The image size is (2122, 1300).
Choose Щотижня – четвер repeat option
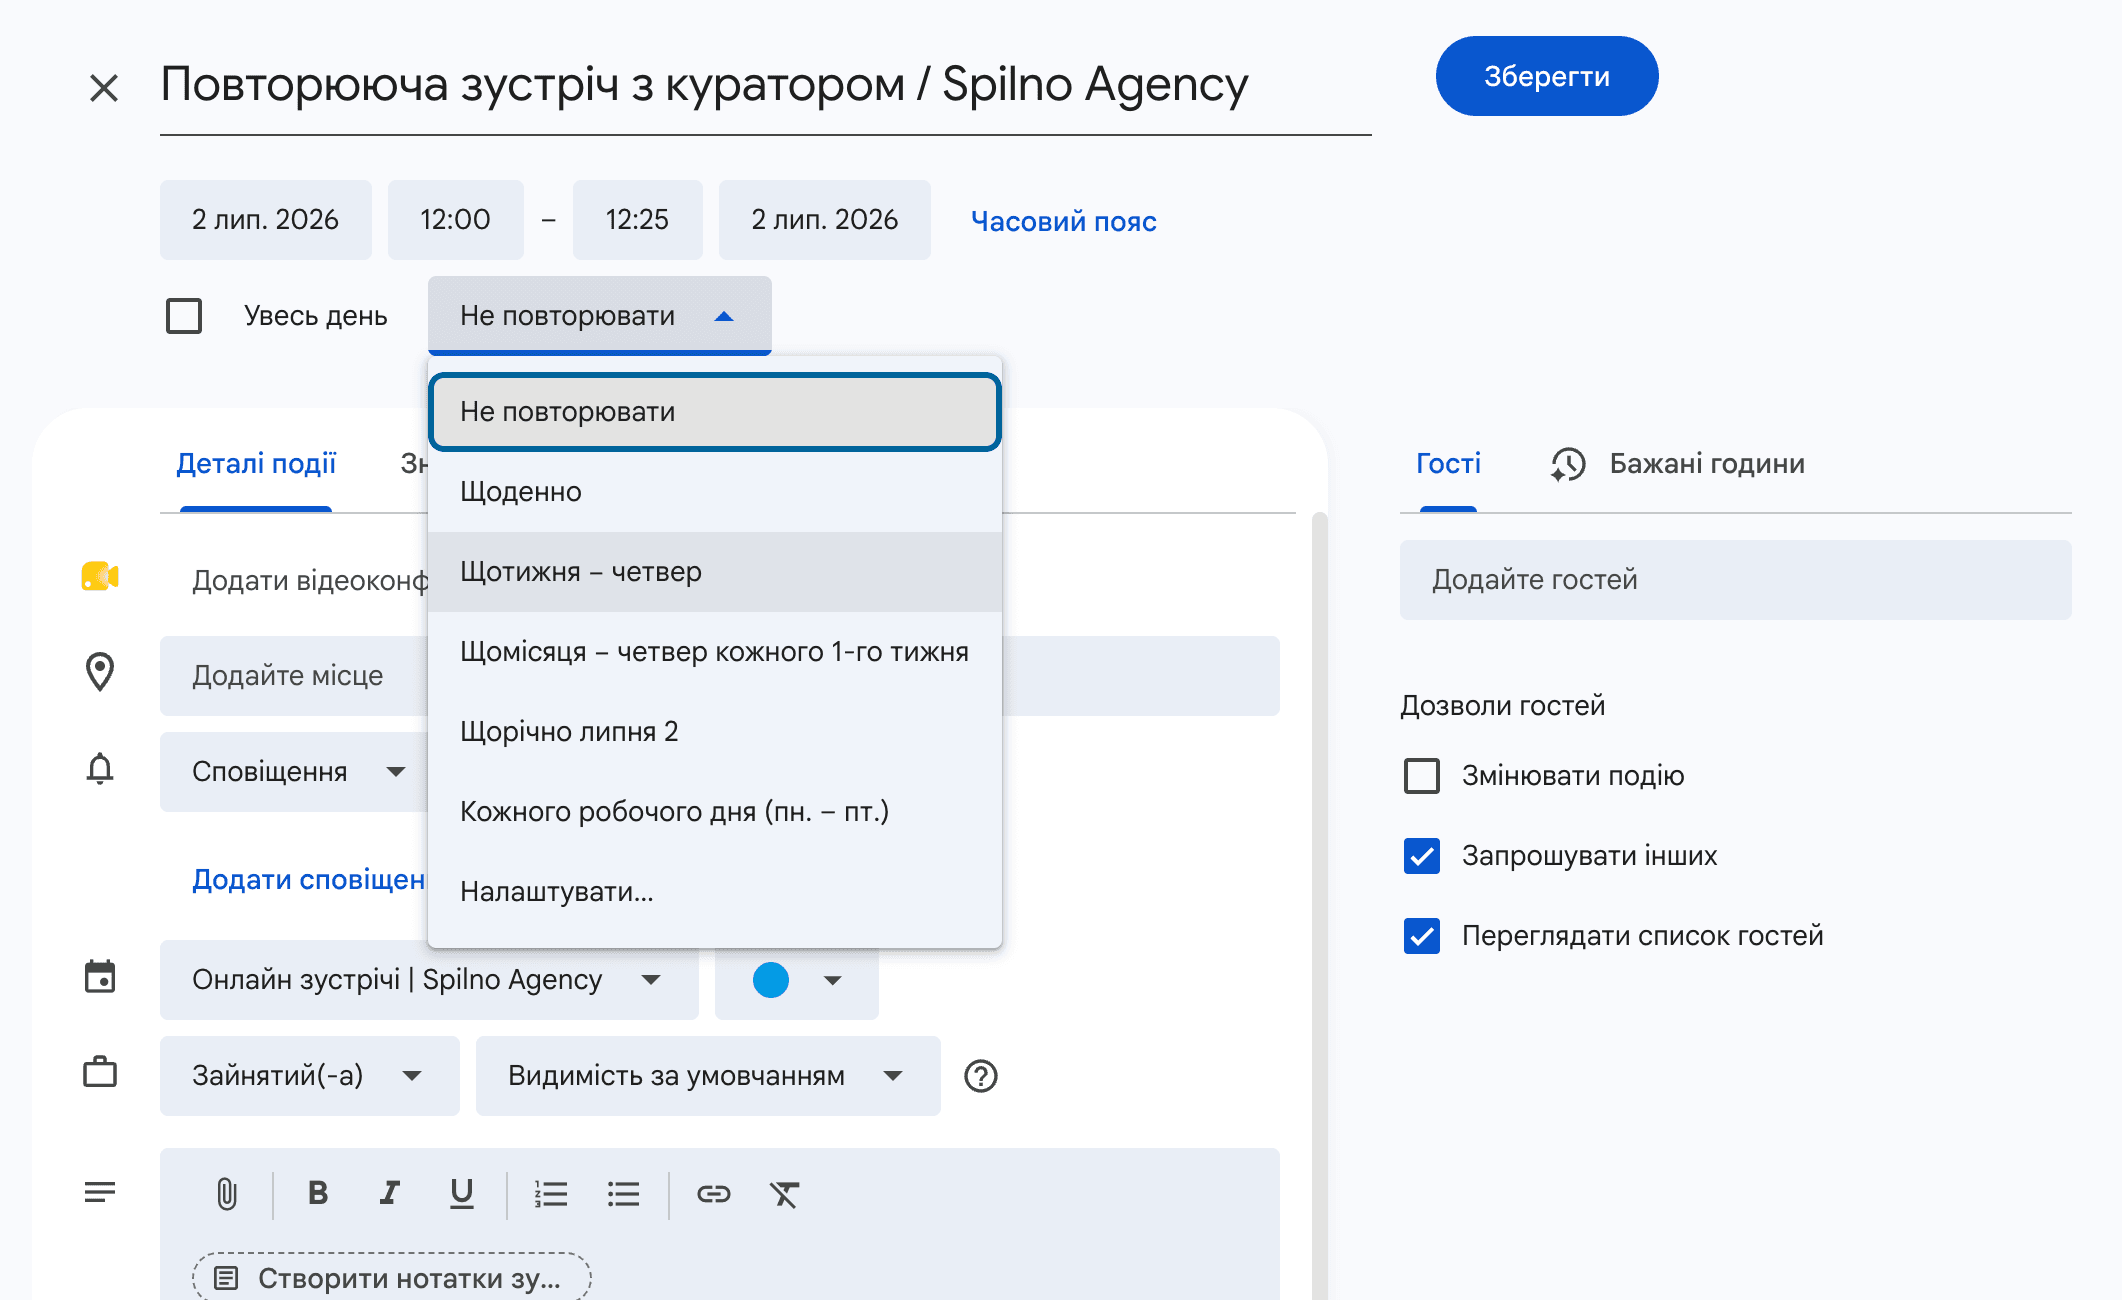pyautogui.click(x=715, y=572)
